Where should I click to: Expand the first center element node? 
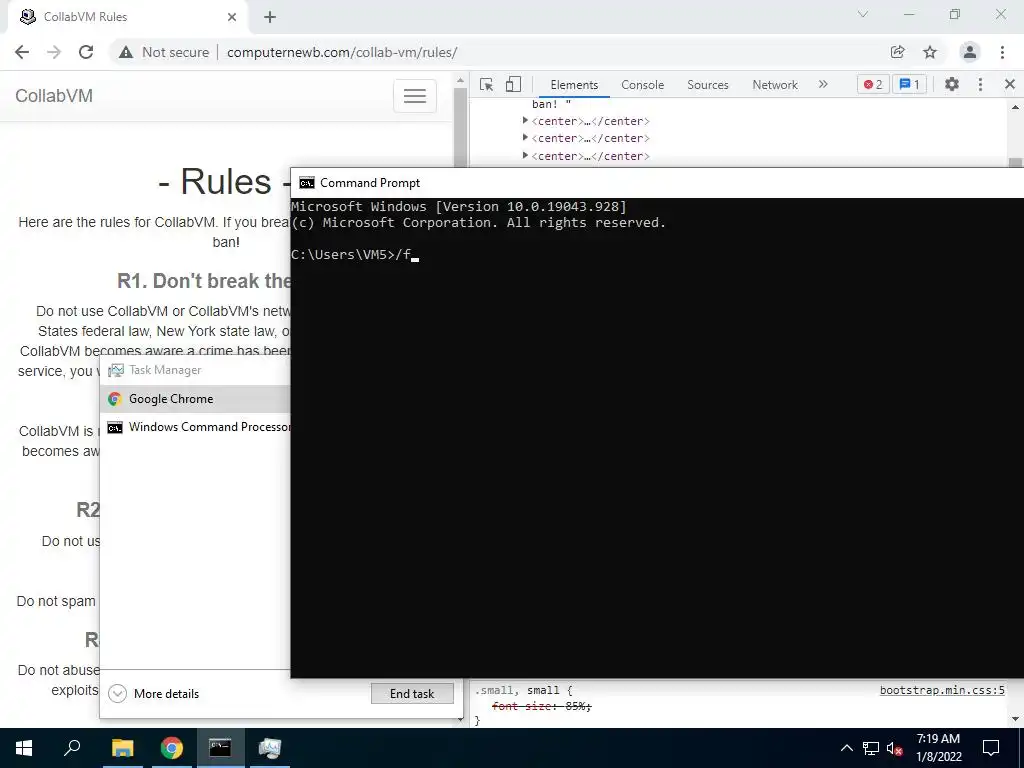525,120
